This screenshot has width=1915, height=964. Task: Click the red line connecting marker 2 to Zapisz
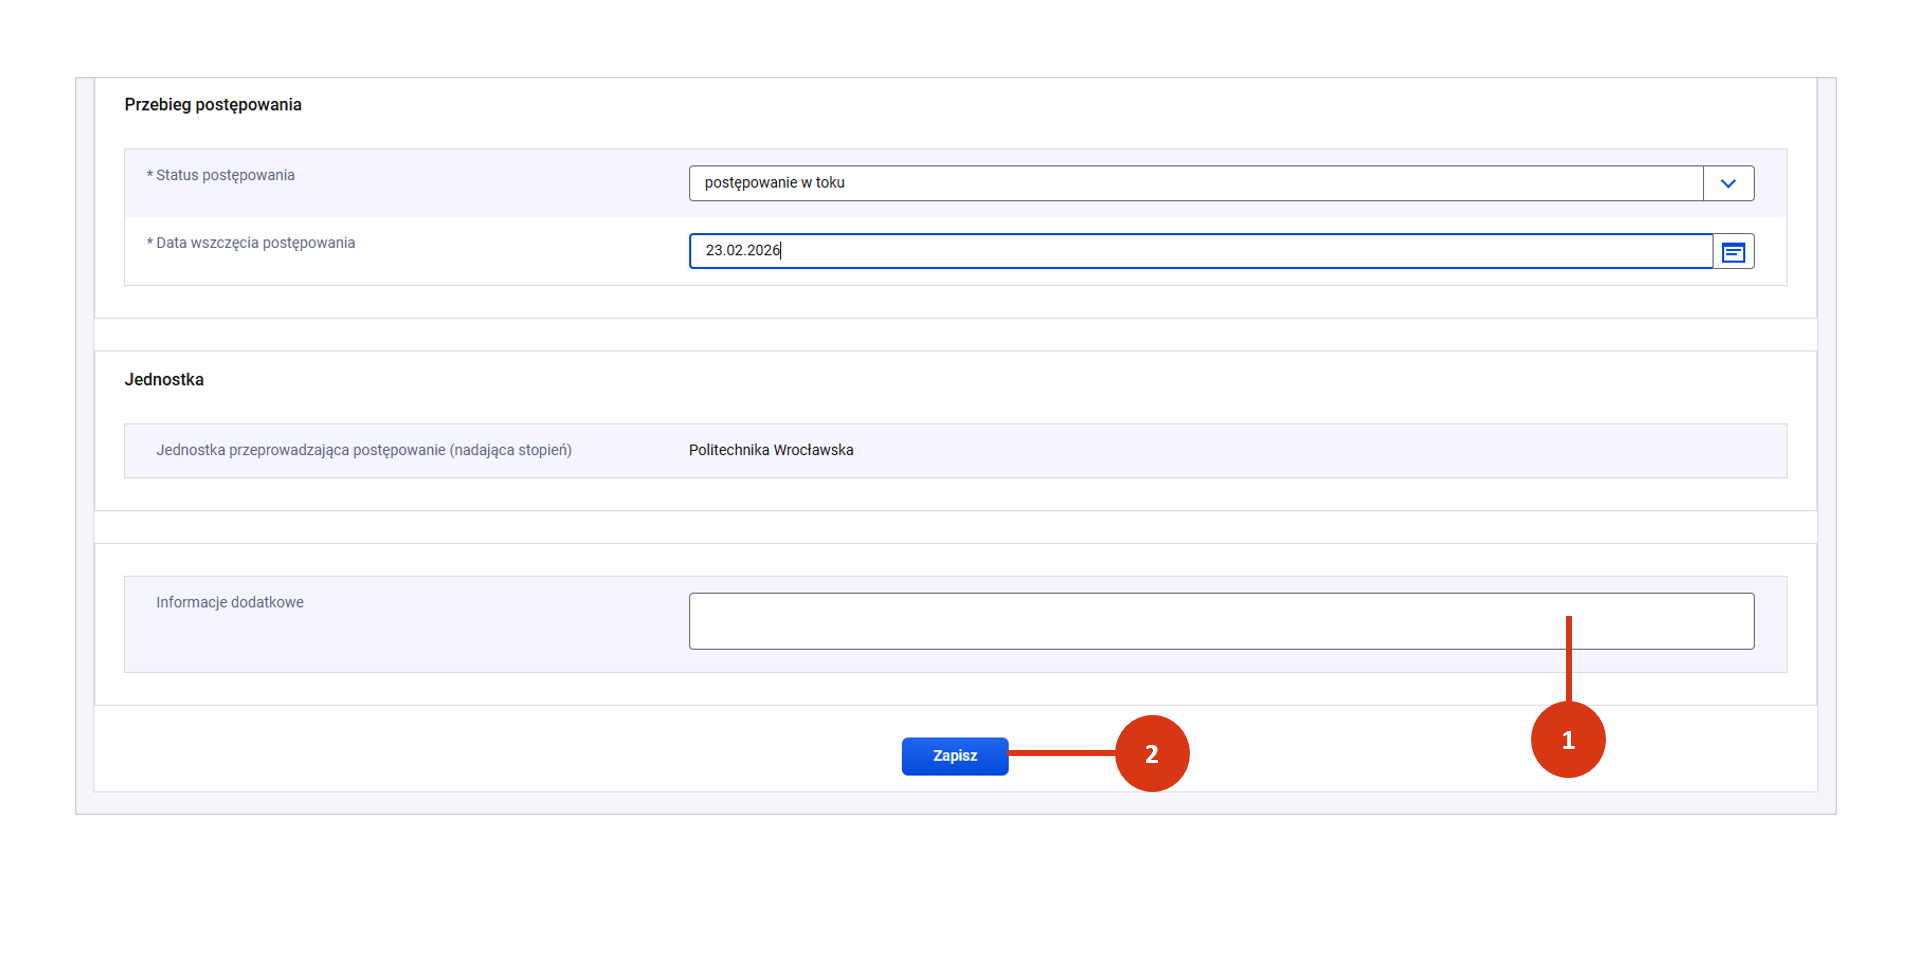1060,753
